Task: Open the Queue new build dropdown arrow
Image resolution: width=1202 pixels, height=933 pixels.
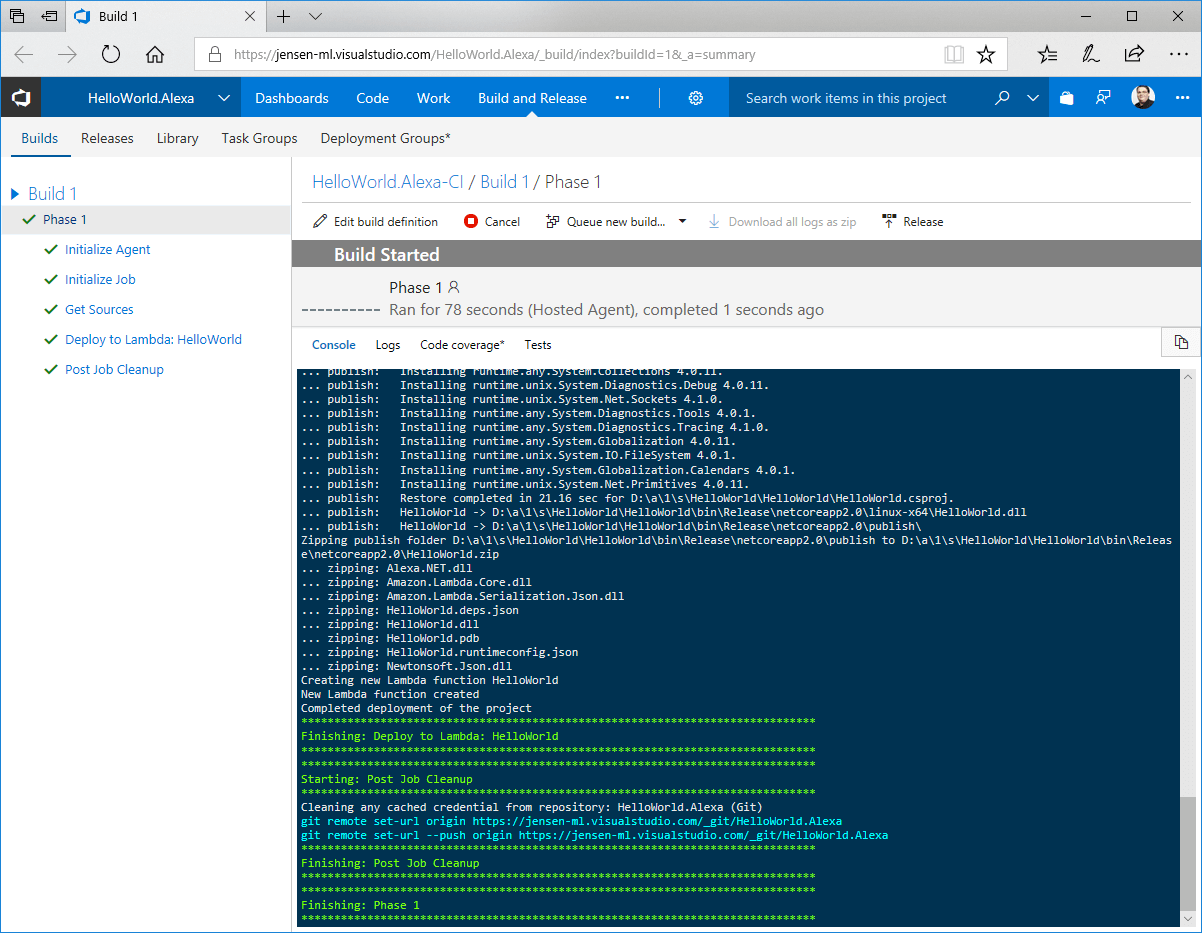Action: click(x=683, y=221)
